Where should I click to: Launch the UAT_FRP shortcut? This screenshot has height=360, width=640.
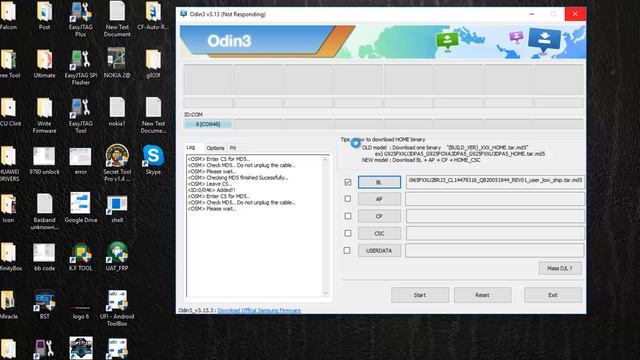pos(117,256)
